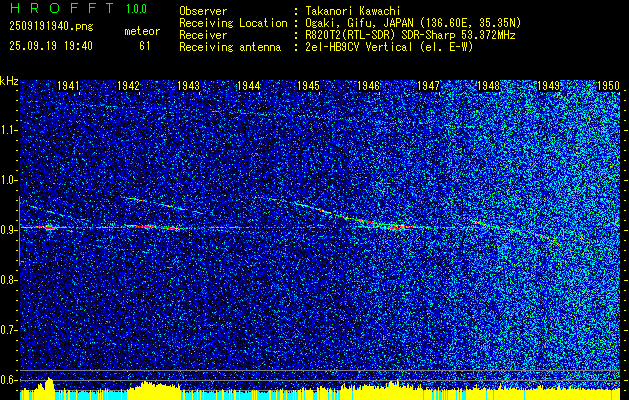Click the date stamp 25.09.19 19:40
This screenshot has width=629, height=400.
(x=51, y=46)
